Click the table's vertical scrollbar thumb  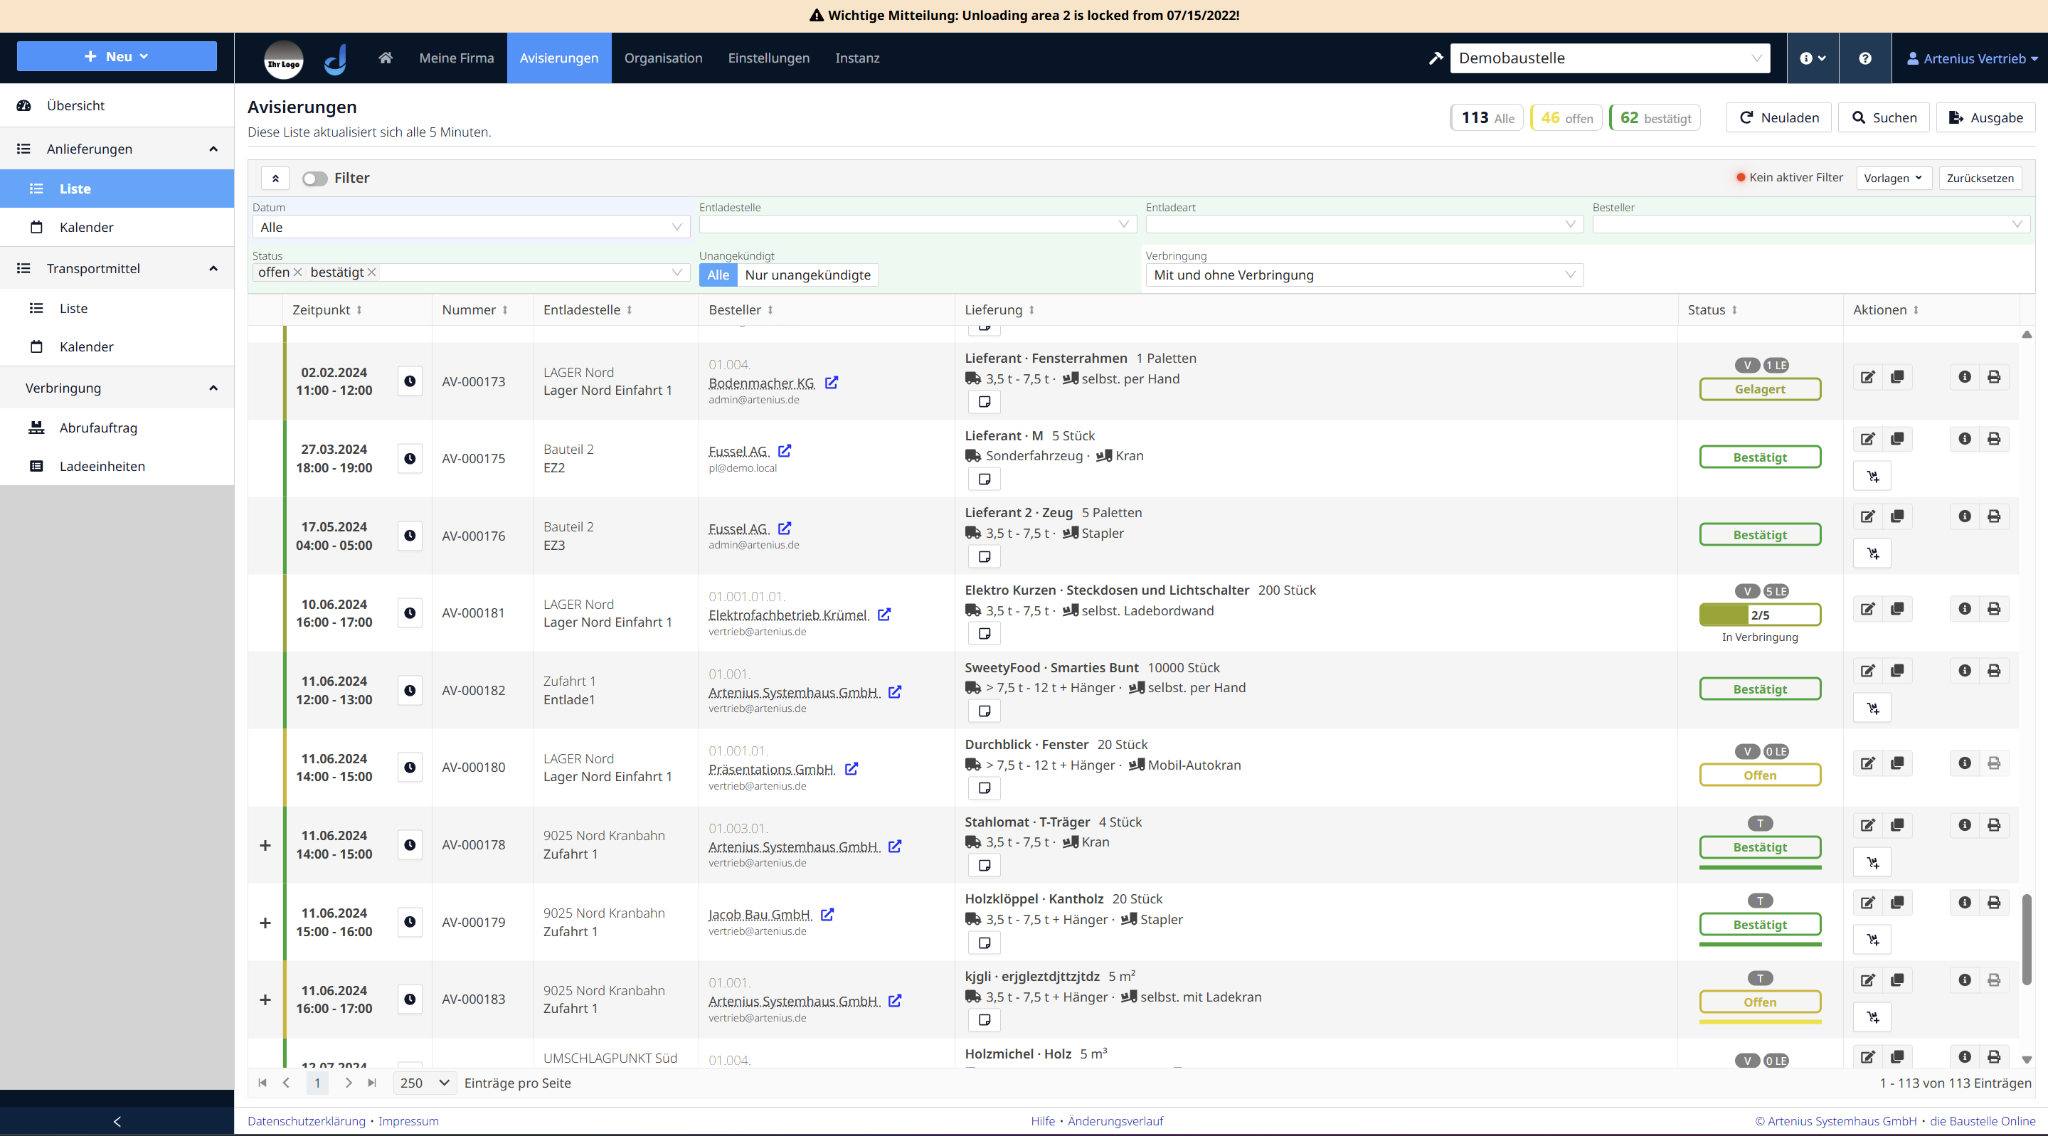[x=2026, y=939]
